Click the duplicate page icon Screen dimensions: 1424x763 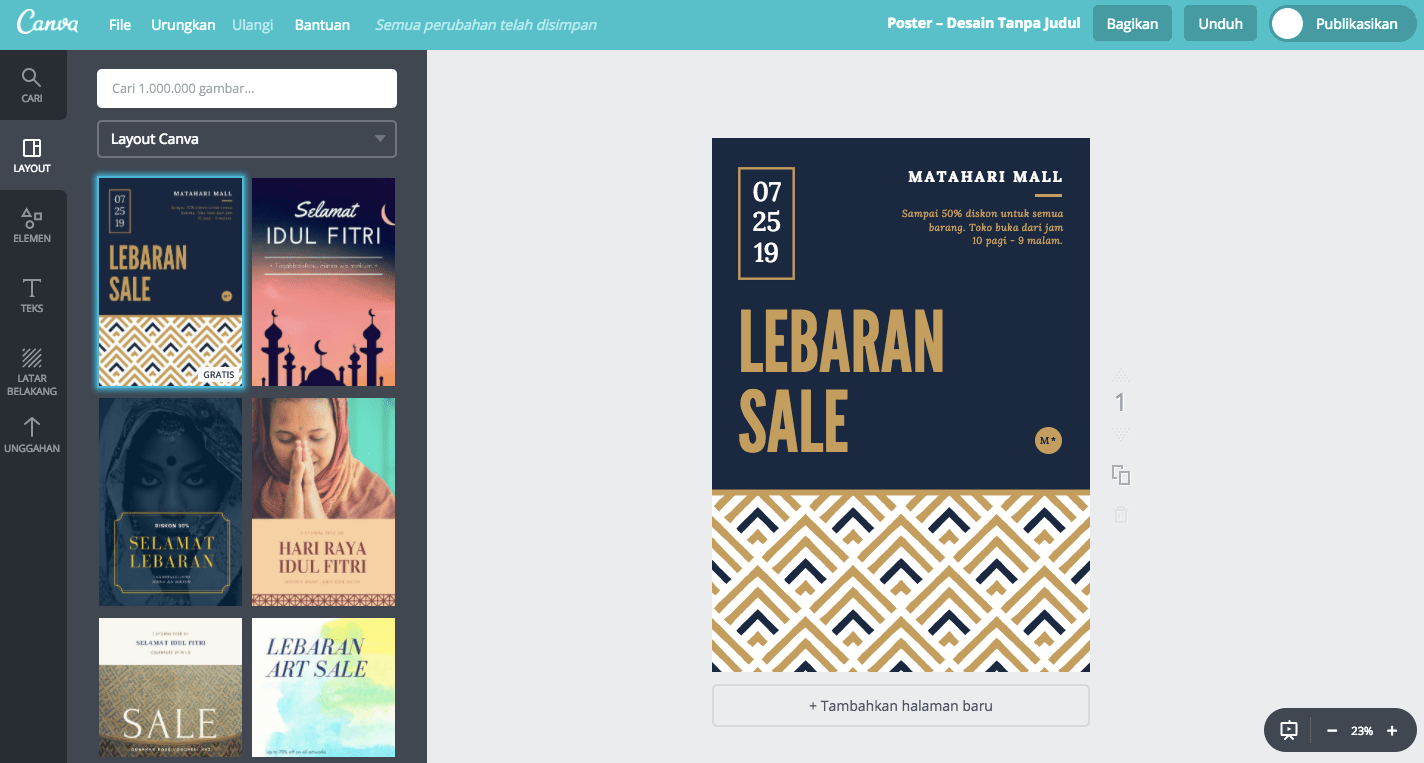click(x=1121, y=475)
